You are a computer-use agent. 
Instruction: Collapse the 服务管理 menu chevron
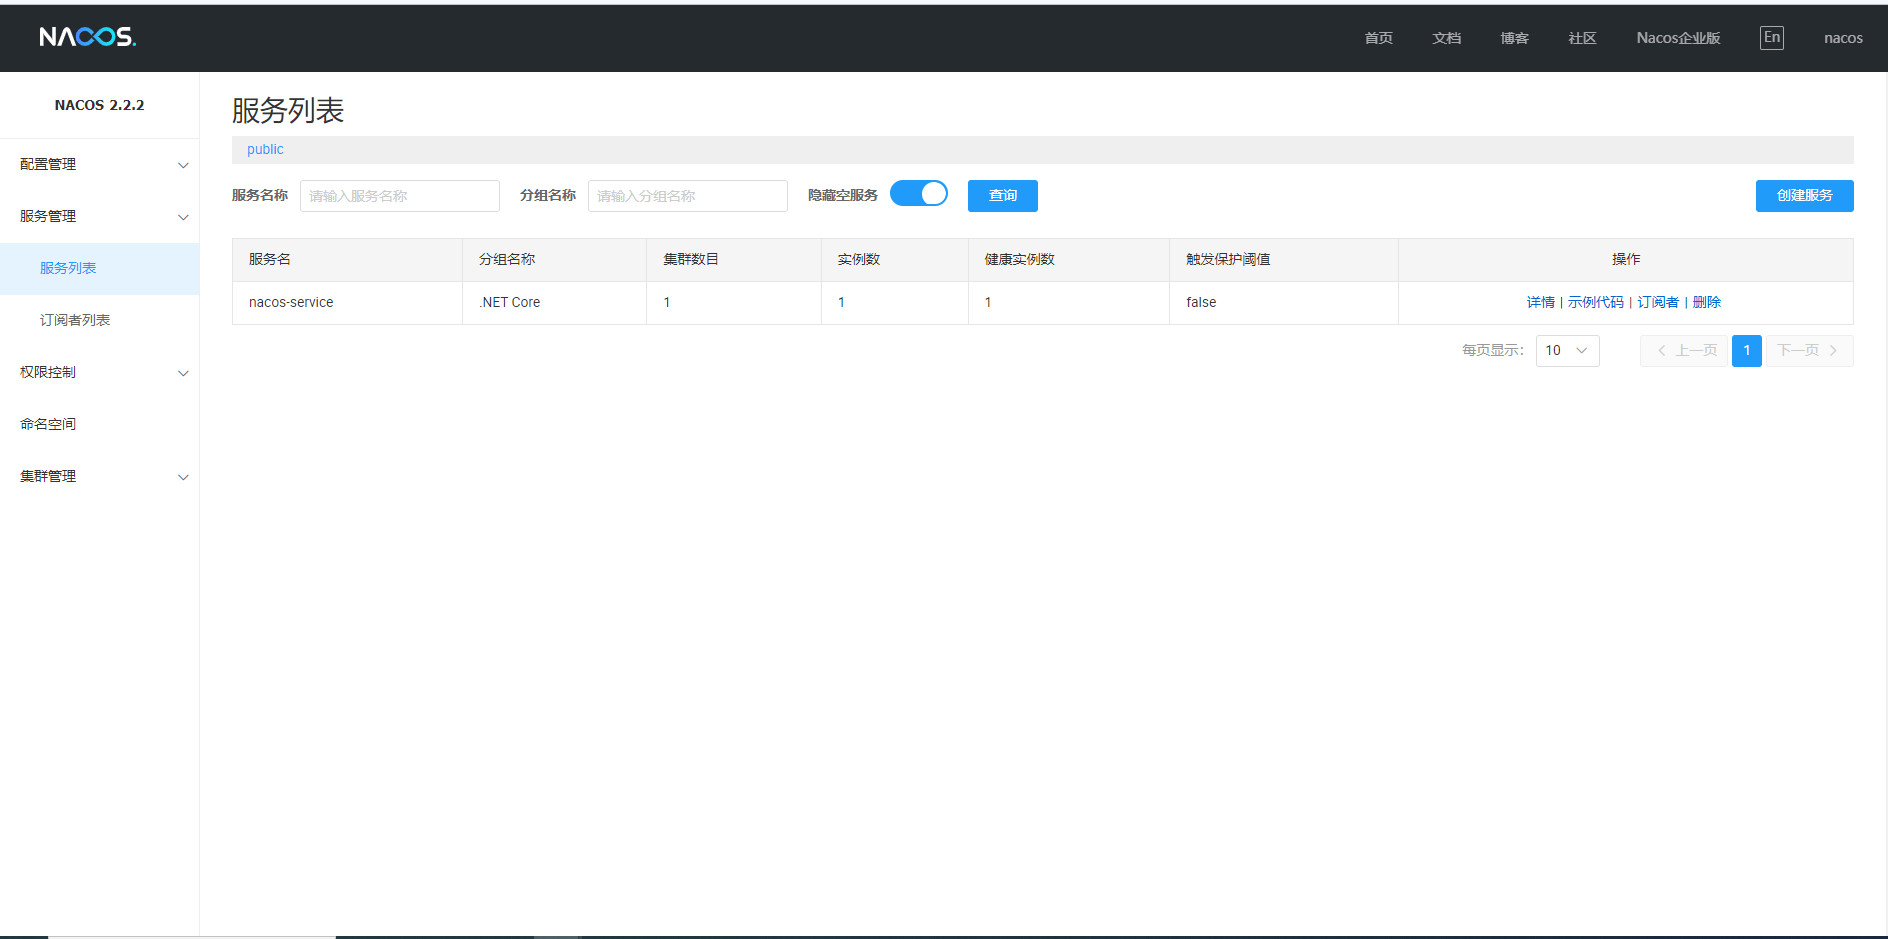coord(183,217)
